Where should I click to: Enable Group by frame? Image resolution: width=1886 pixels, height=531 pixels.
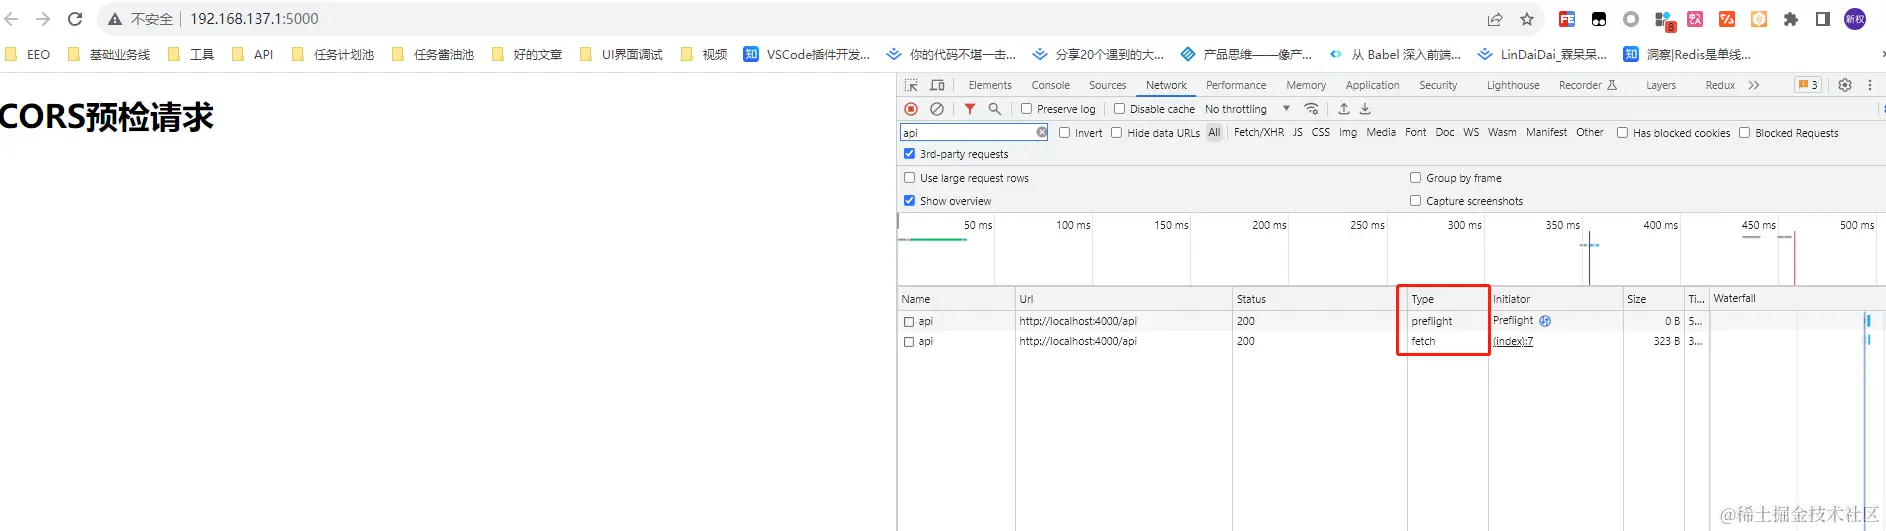pos(1415,178)
